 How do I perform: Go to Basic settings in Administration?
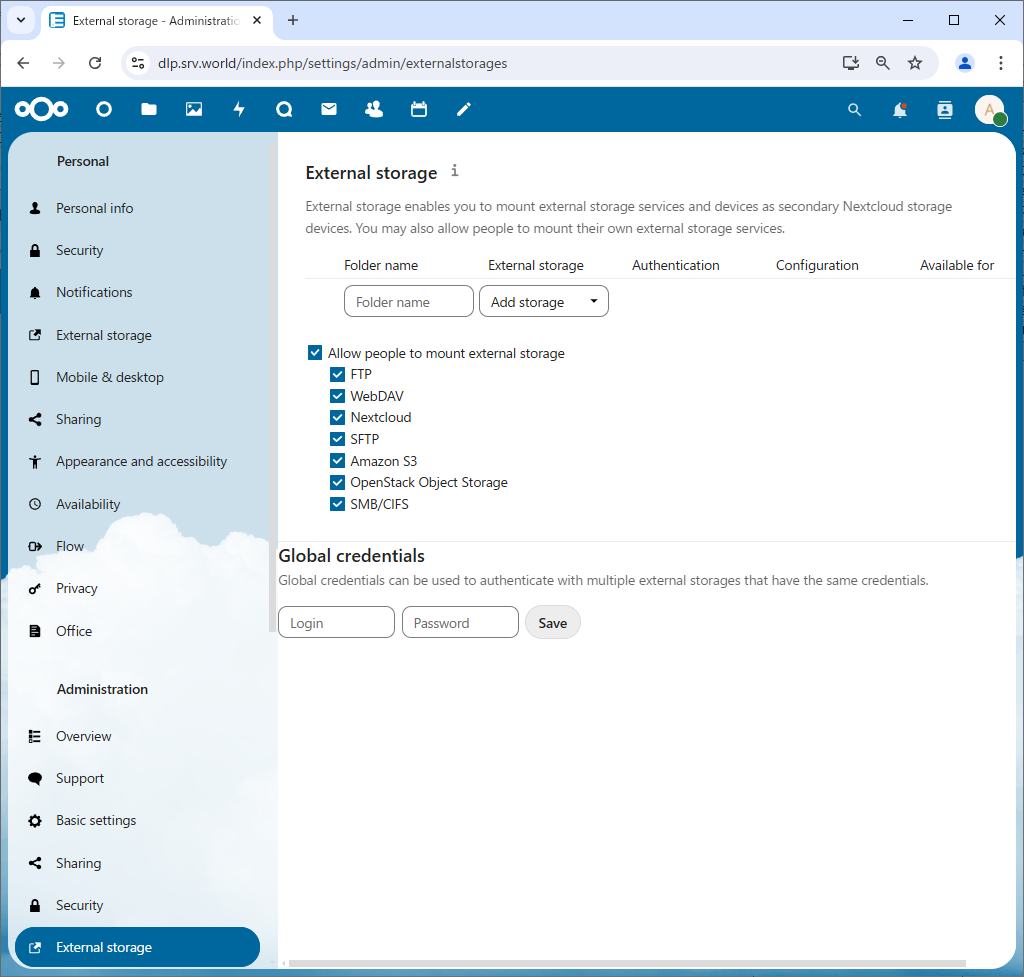click(x=96, y=820)
